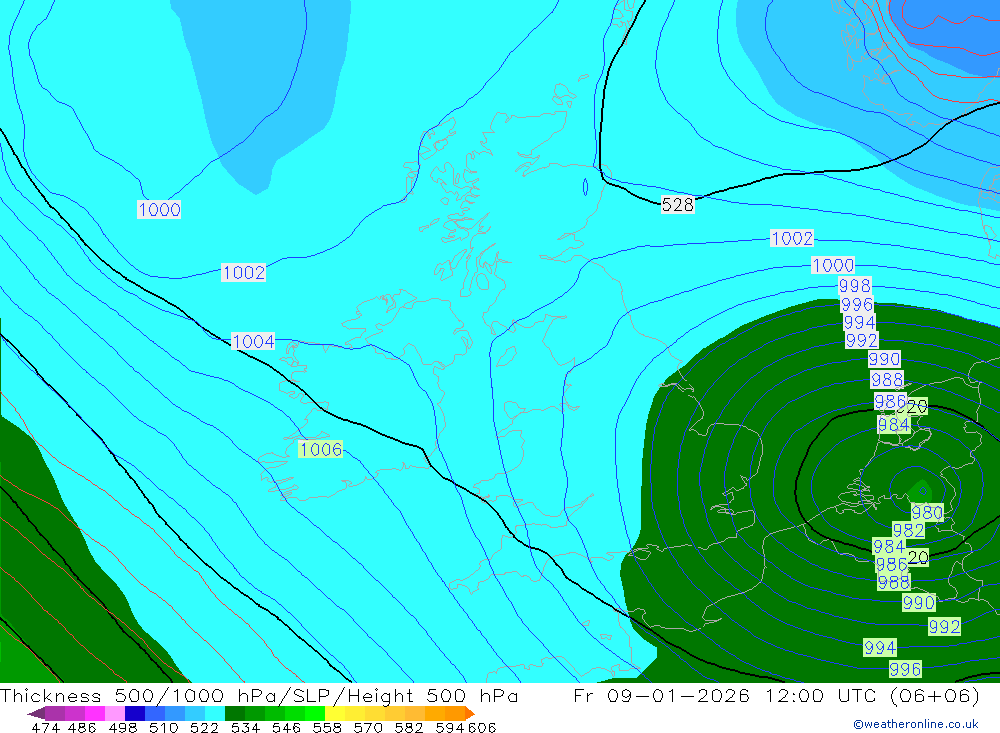Click the 990 isobar label south of the low
The image size is (1000, 733).
click(x=918, y=602)
